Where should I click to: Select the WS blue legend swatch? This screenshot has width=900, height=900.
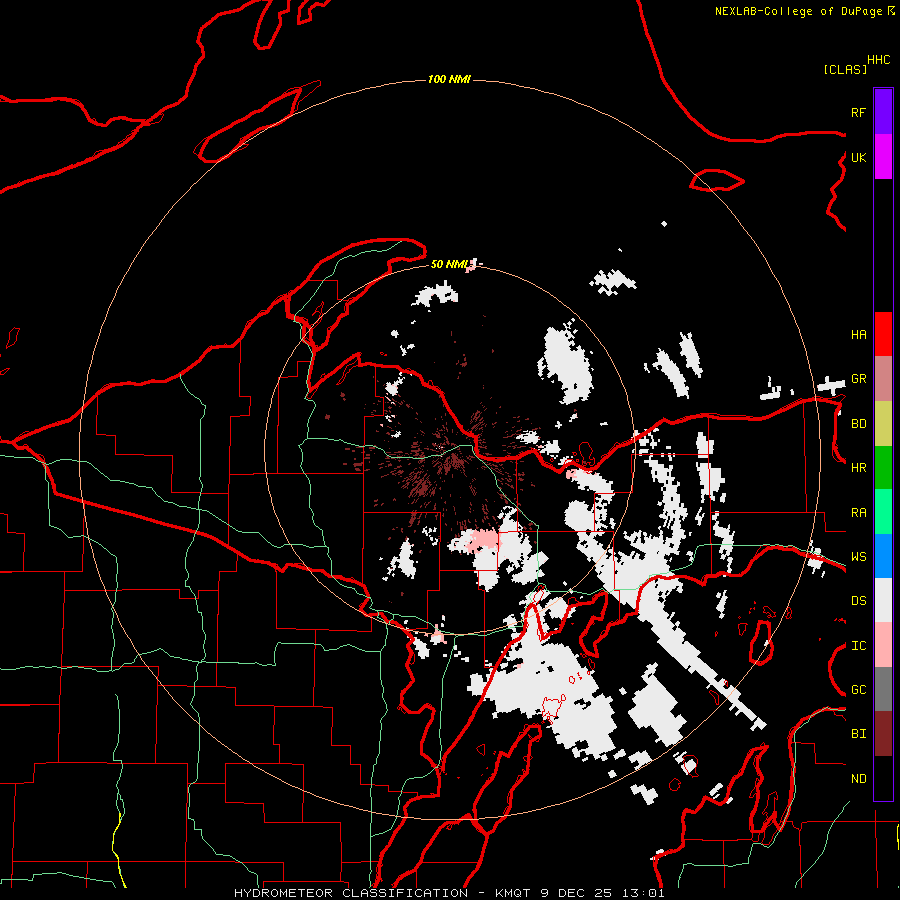click(x=883, y=556)
